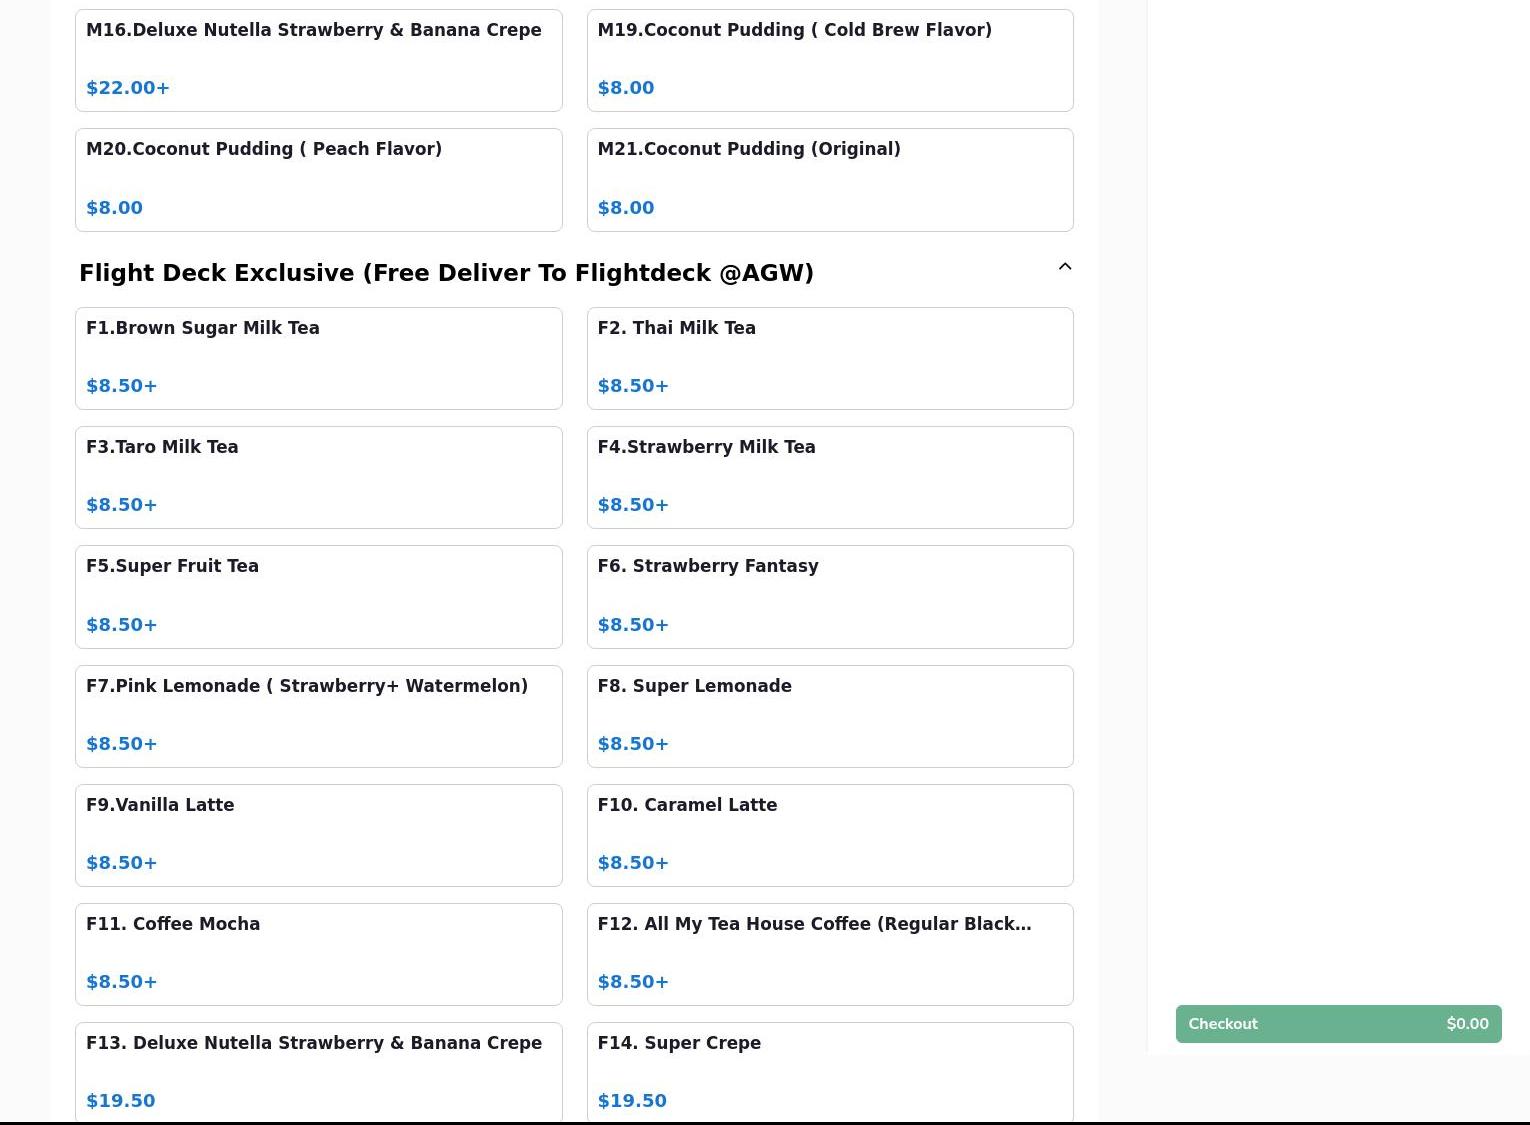Open M21.Coconut Pudding (Original)
Screen dimensions: 1530x1125
(x=829, y=179)
